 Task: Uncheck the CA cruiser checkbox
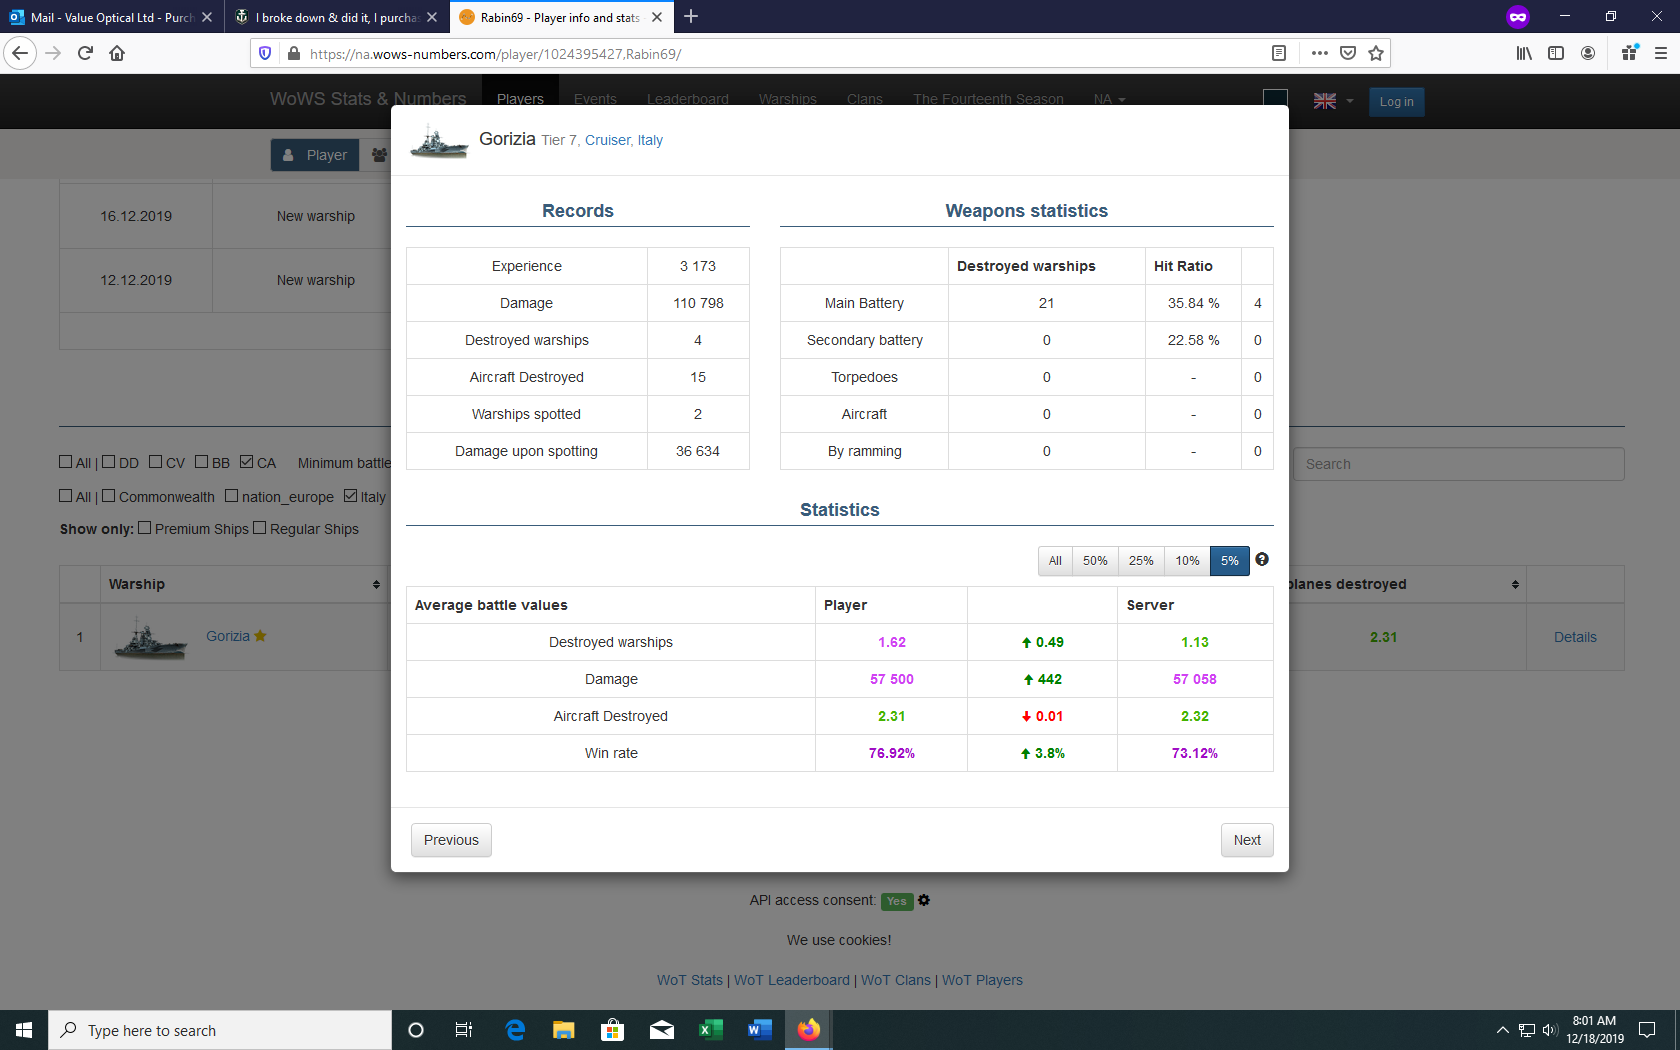pyautogui.click(x=247, y=462)
